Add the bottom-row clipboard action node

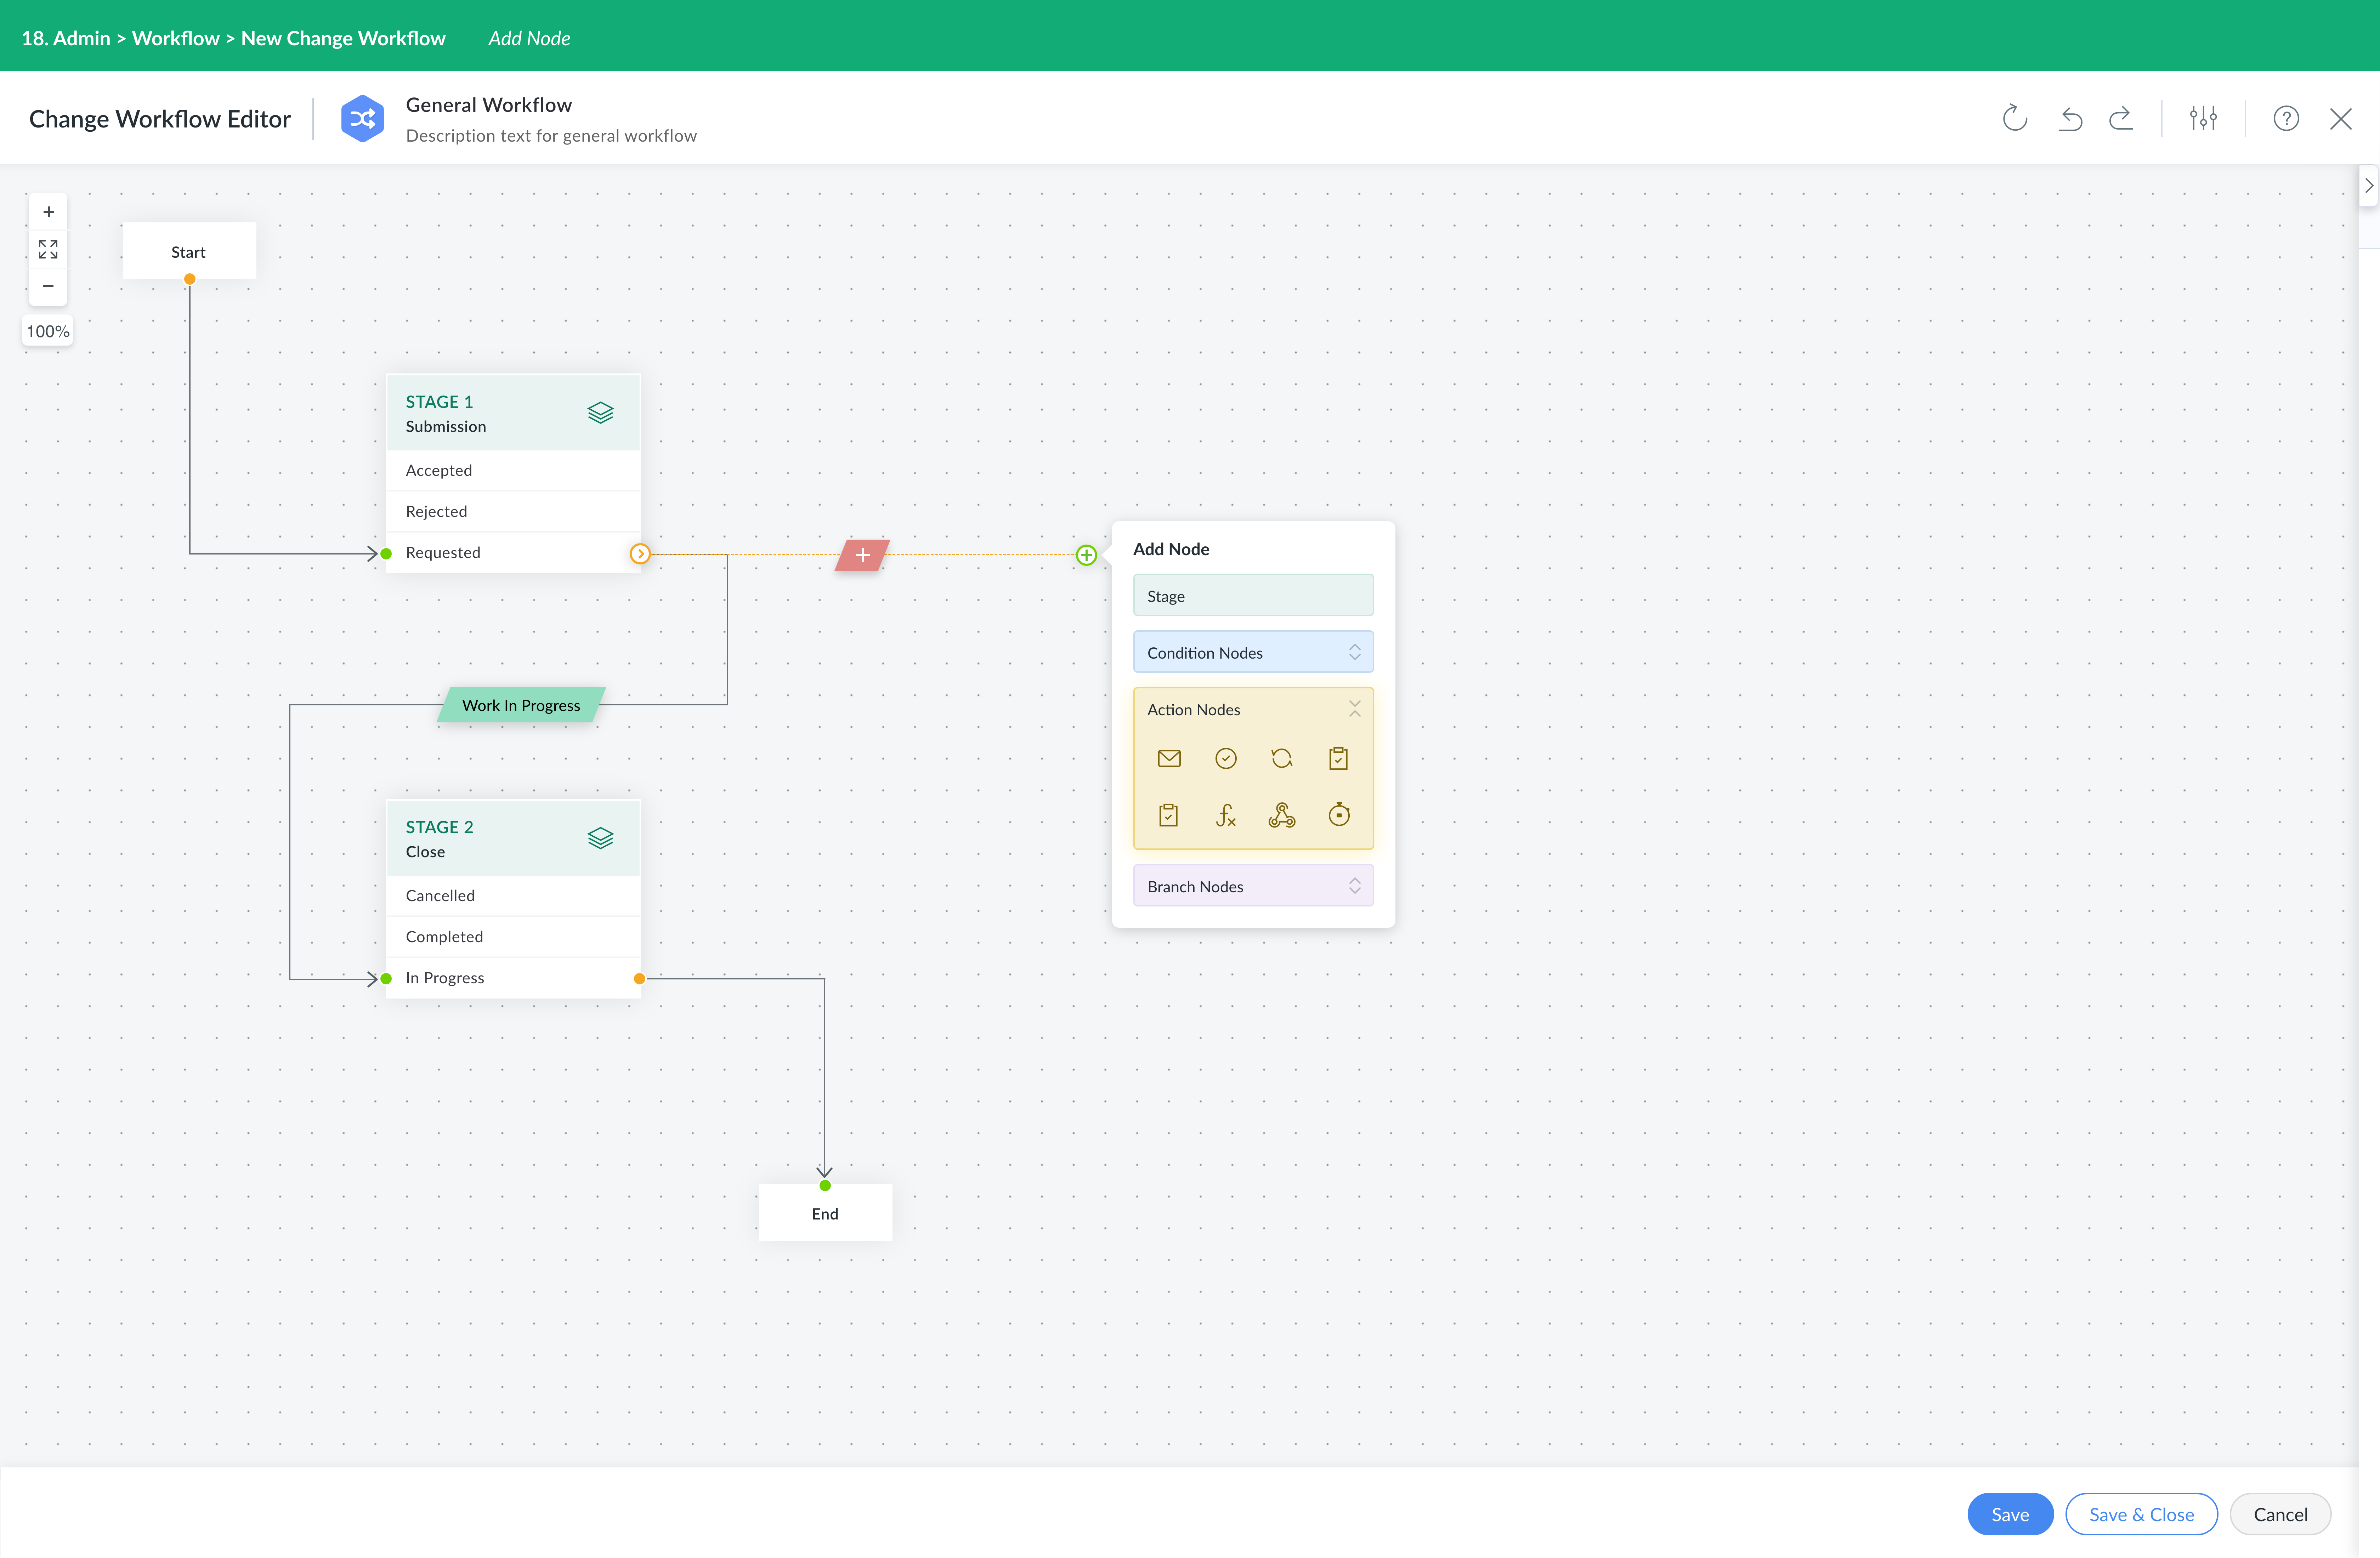[1168, 815]
